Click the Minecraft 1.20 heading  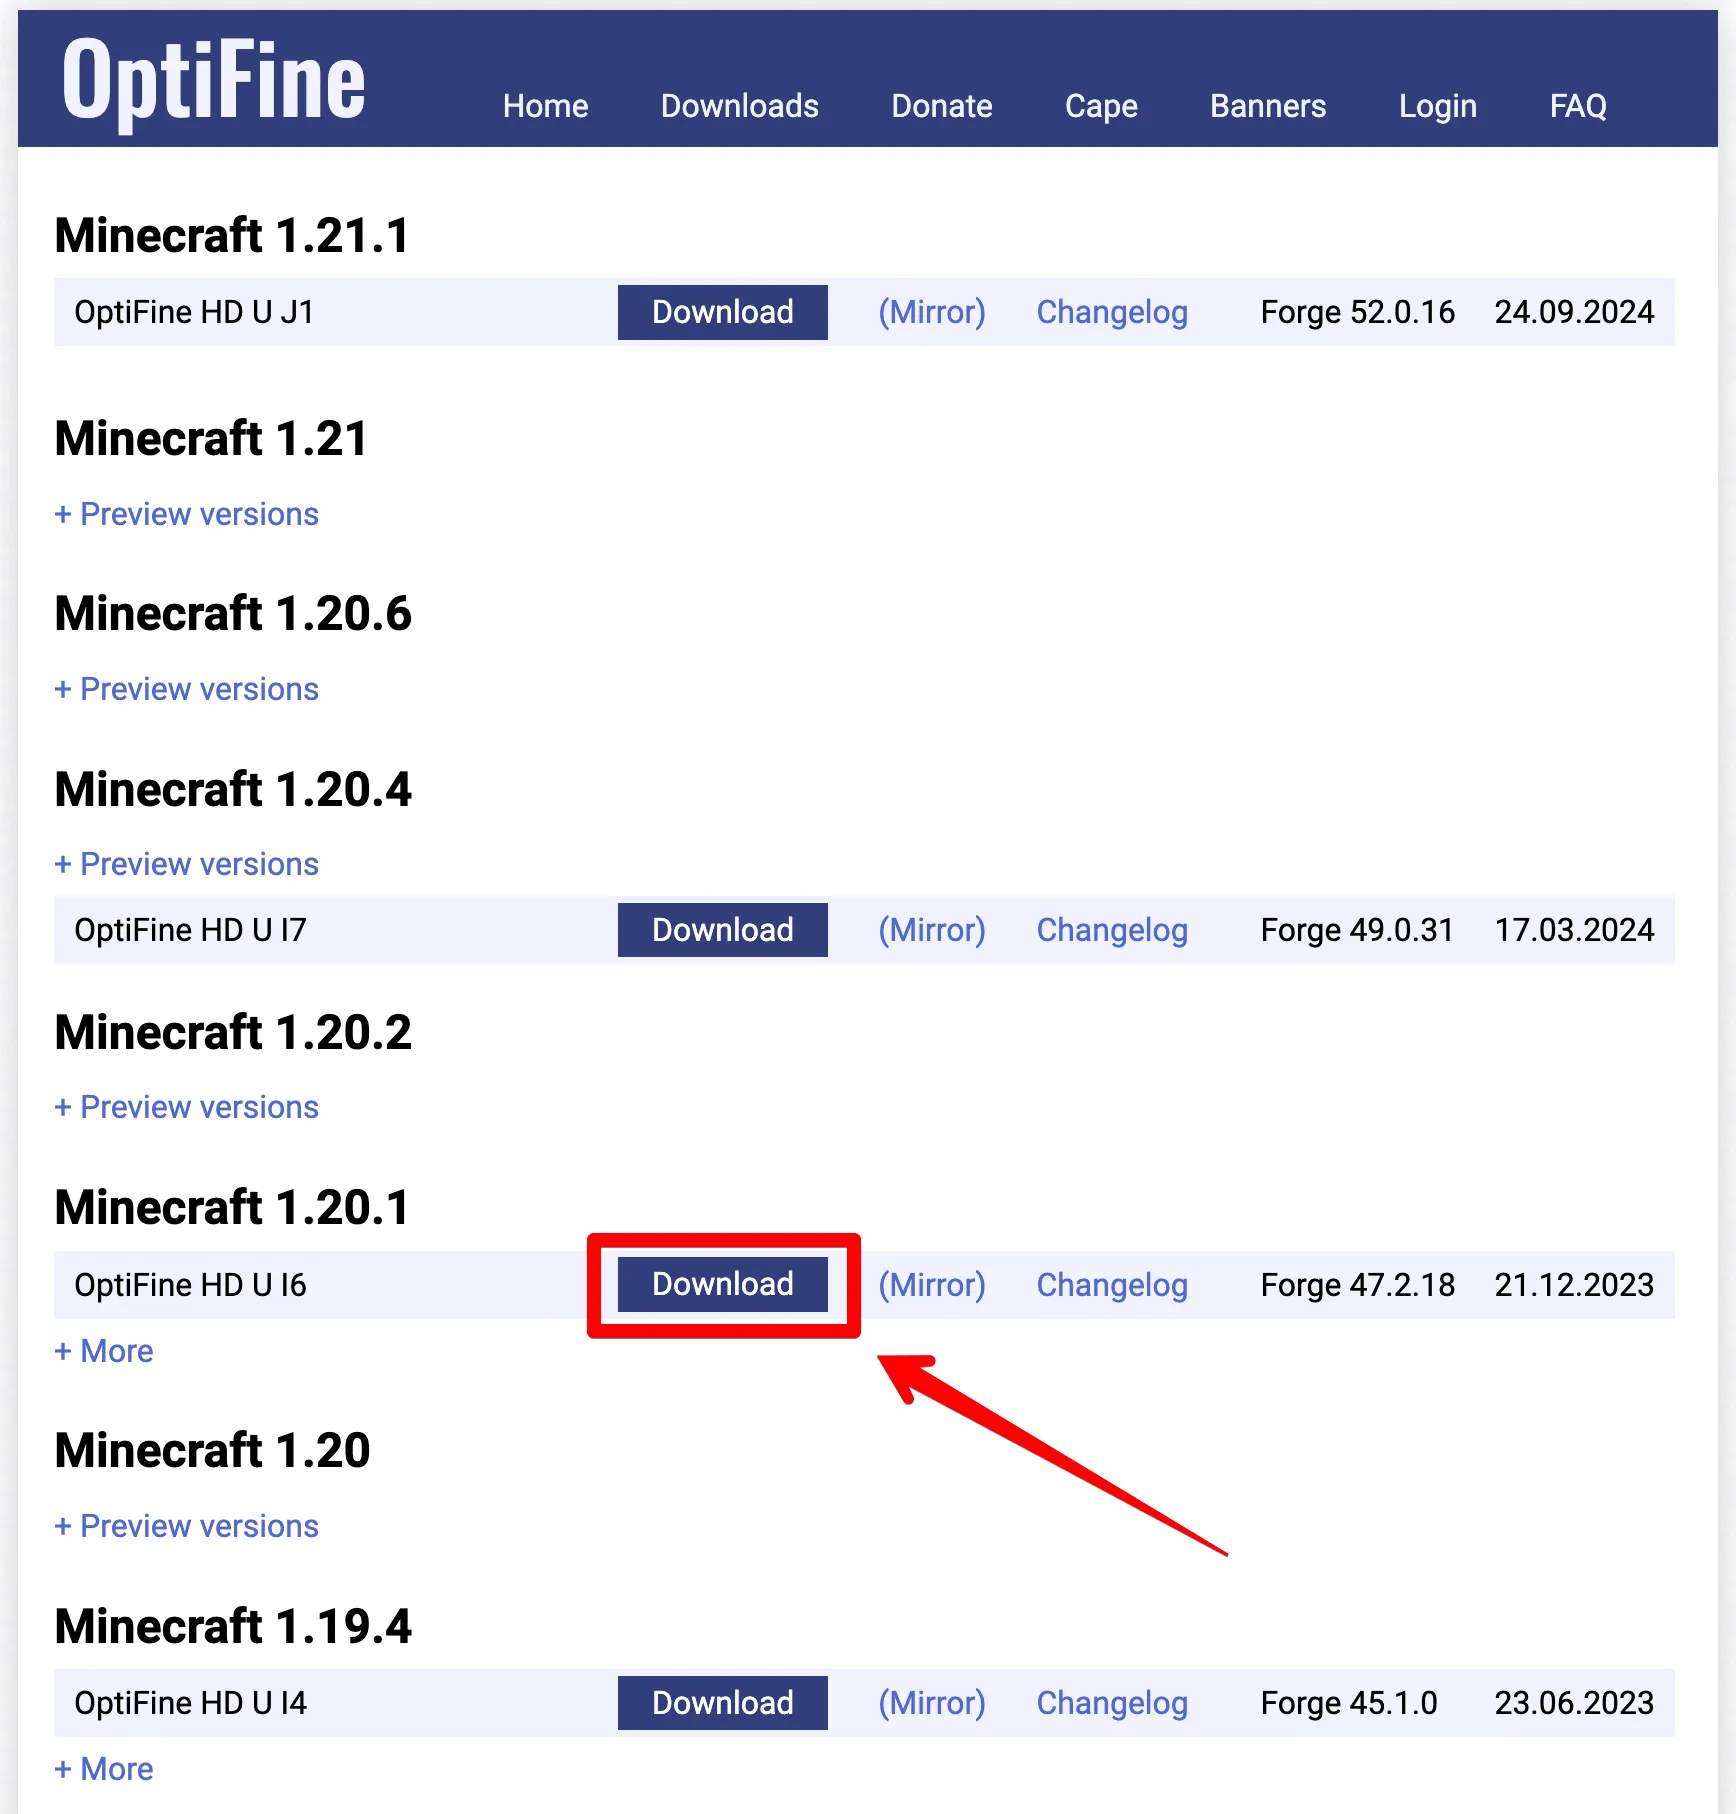click(x=212, y=1451)
